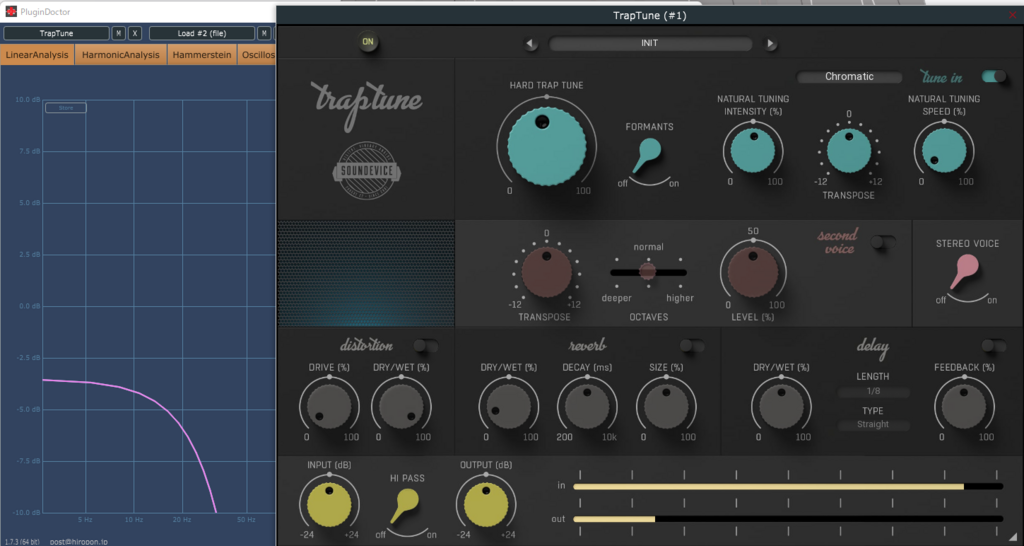
Task: Click the teal Transpose knob in the tune section
Action: coord(848,150)
